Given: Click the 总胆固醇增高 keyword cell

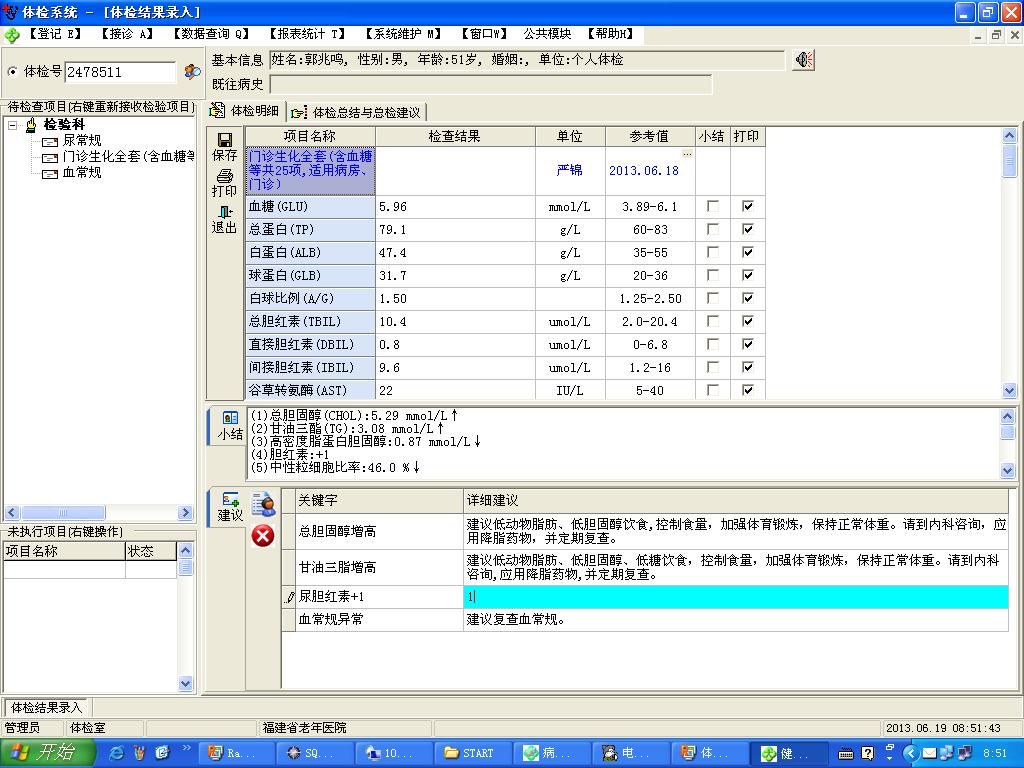Looking at the screenshot, I should [x=379, y=531].
